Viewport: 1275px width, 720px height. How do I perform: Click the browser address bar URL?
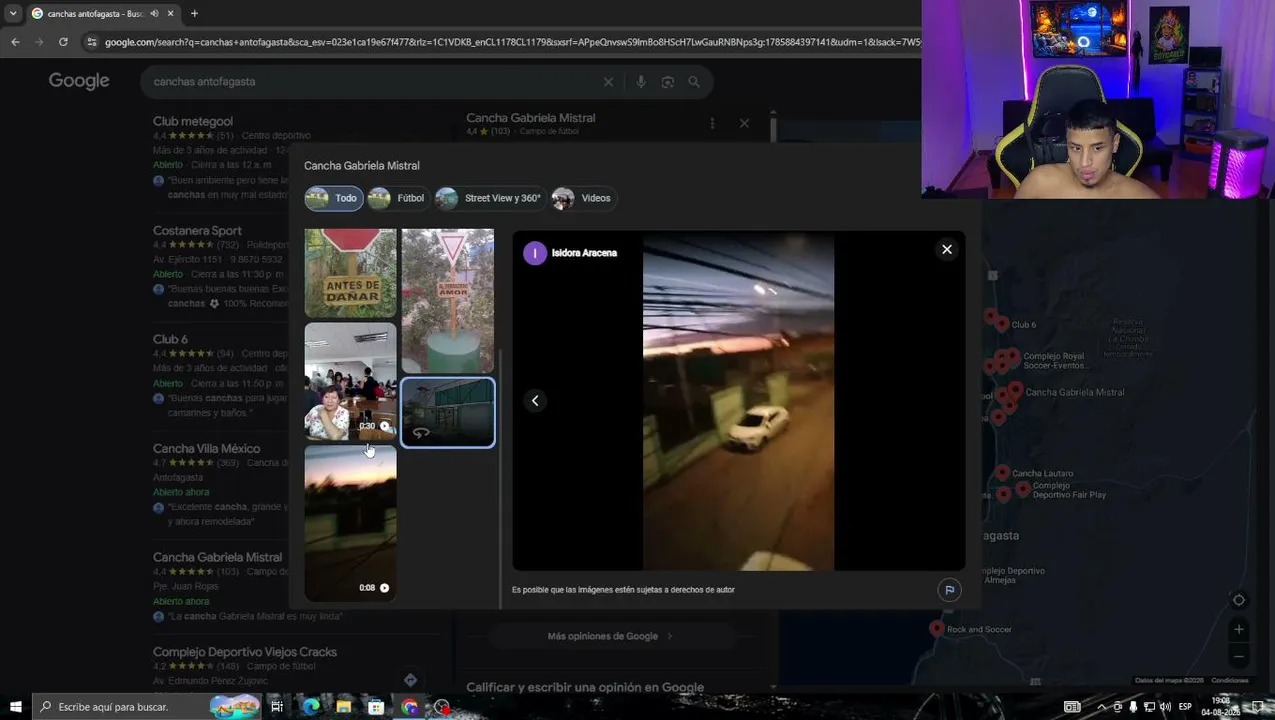(512, 42)
